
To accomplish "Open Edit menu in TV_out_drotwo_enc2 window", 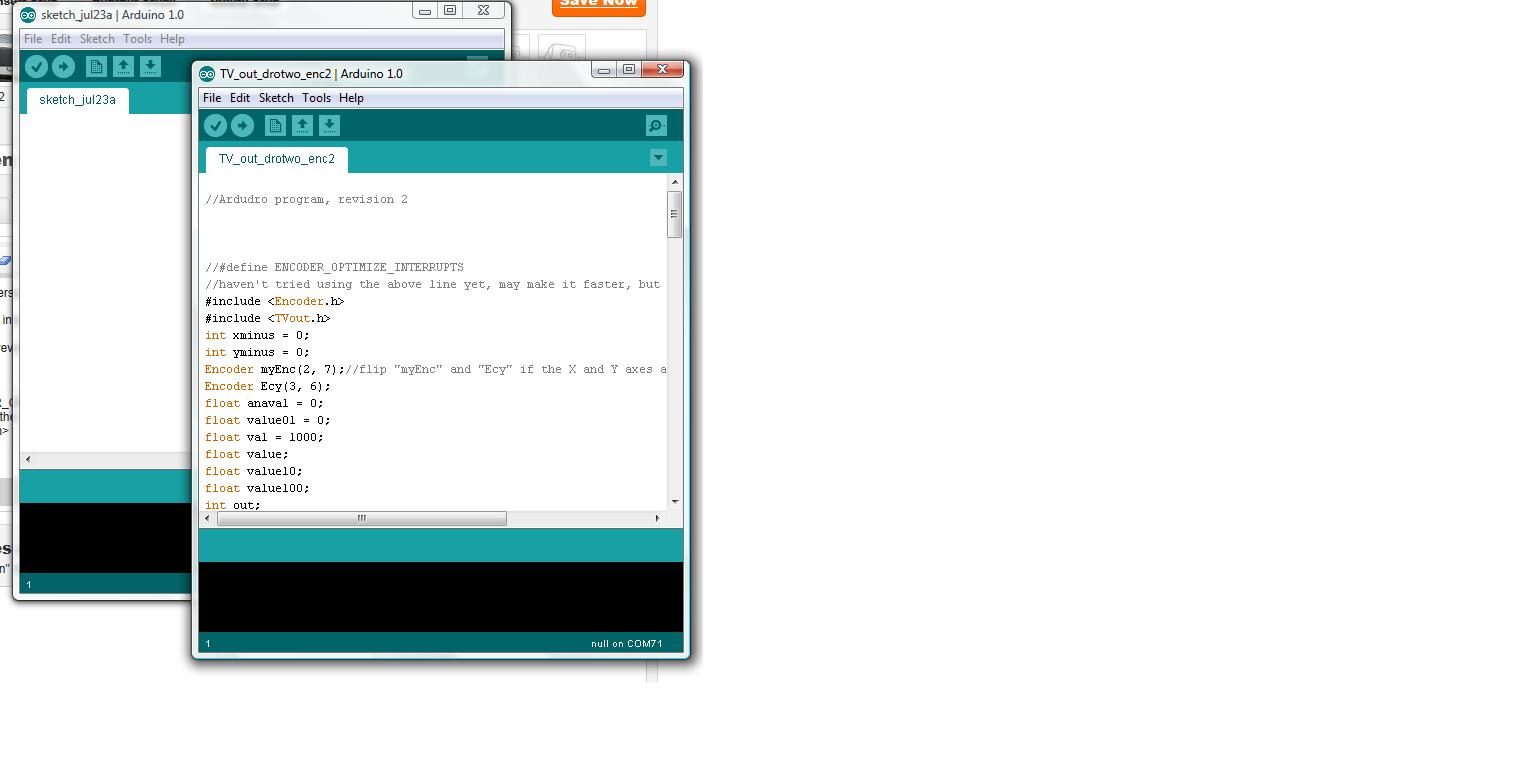I will tap(240, 98).
